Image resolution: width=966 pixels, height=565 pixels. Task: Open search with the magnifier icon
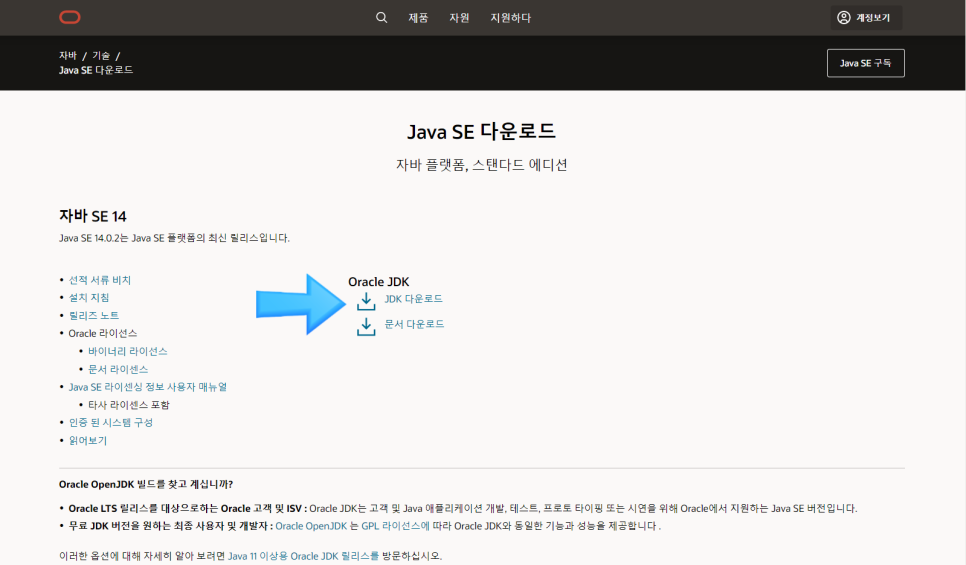point(381,17)
